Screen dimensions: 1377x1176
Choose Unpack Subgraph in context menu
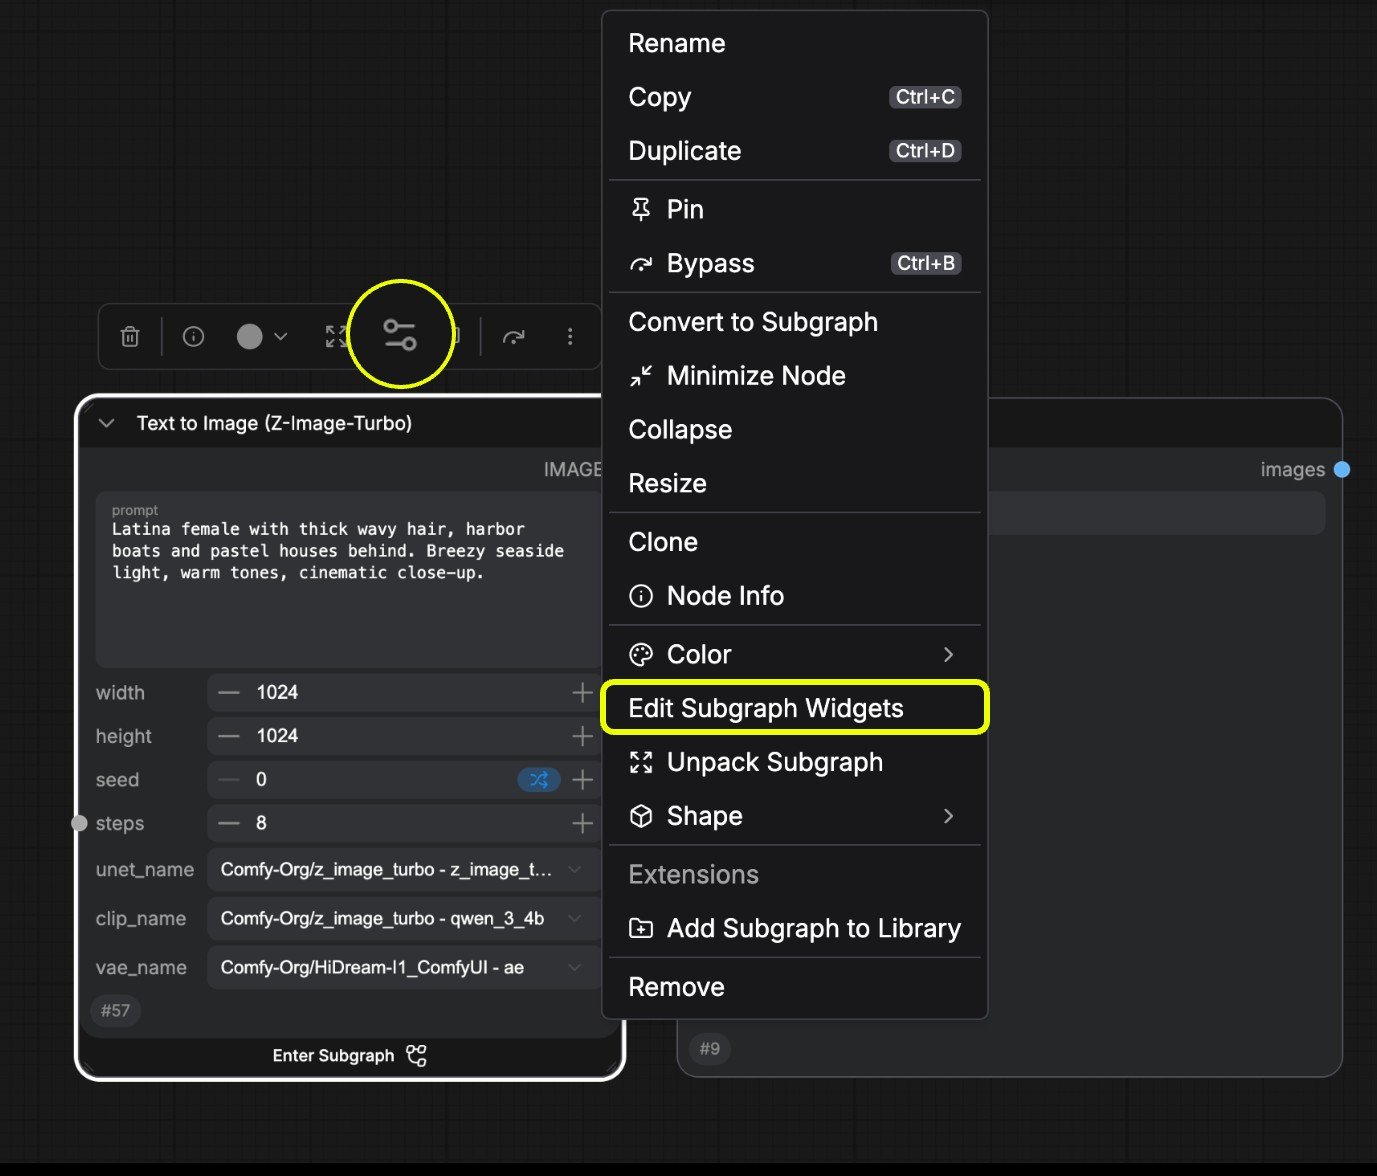point(795,762)
